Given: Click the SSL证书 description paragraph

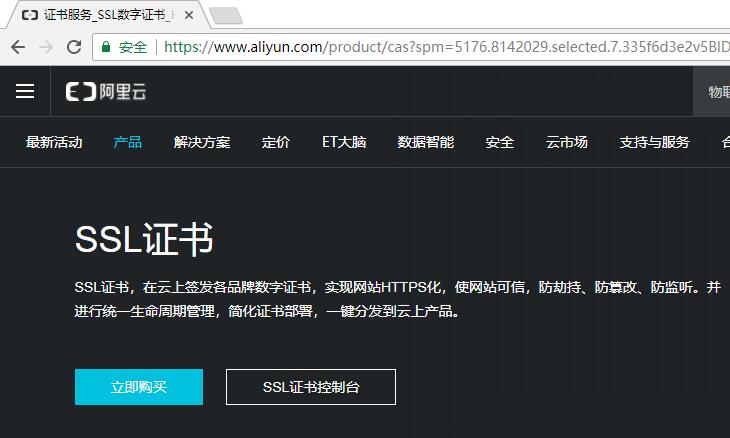Looking at the screenshot, I should (398, 299).
